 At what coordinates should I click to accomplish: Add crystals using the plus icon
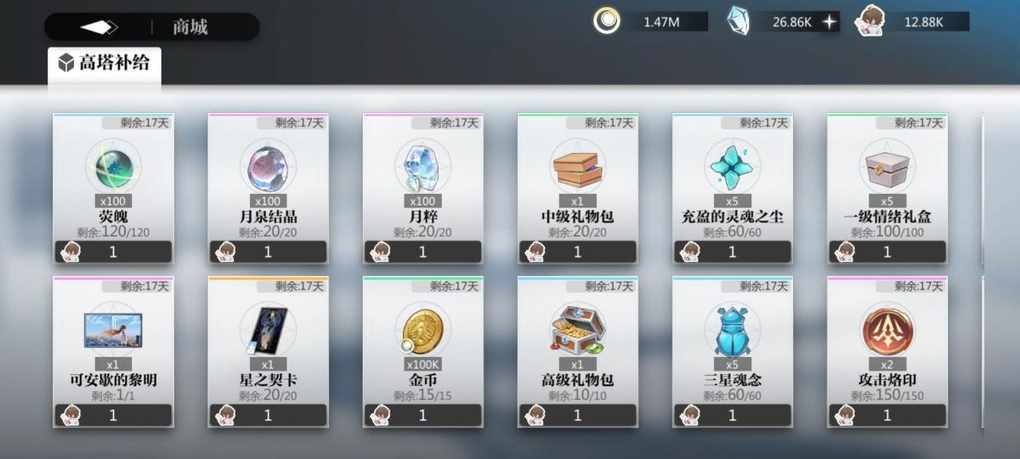click(829, 22)
